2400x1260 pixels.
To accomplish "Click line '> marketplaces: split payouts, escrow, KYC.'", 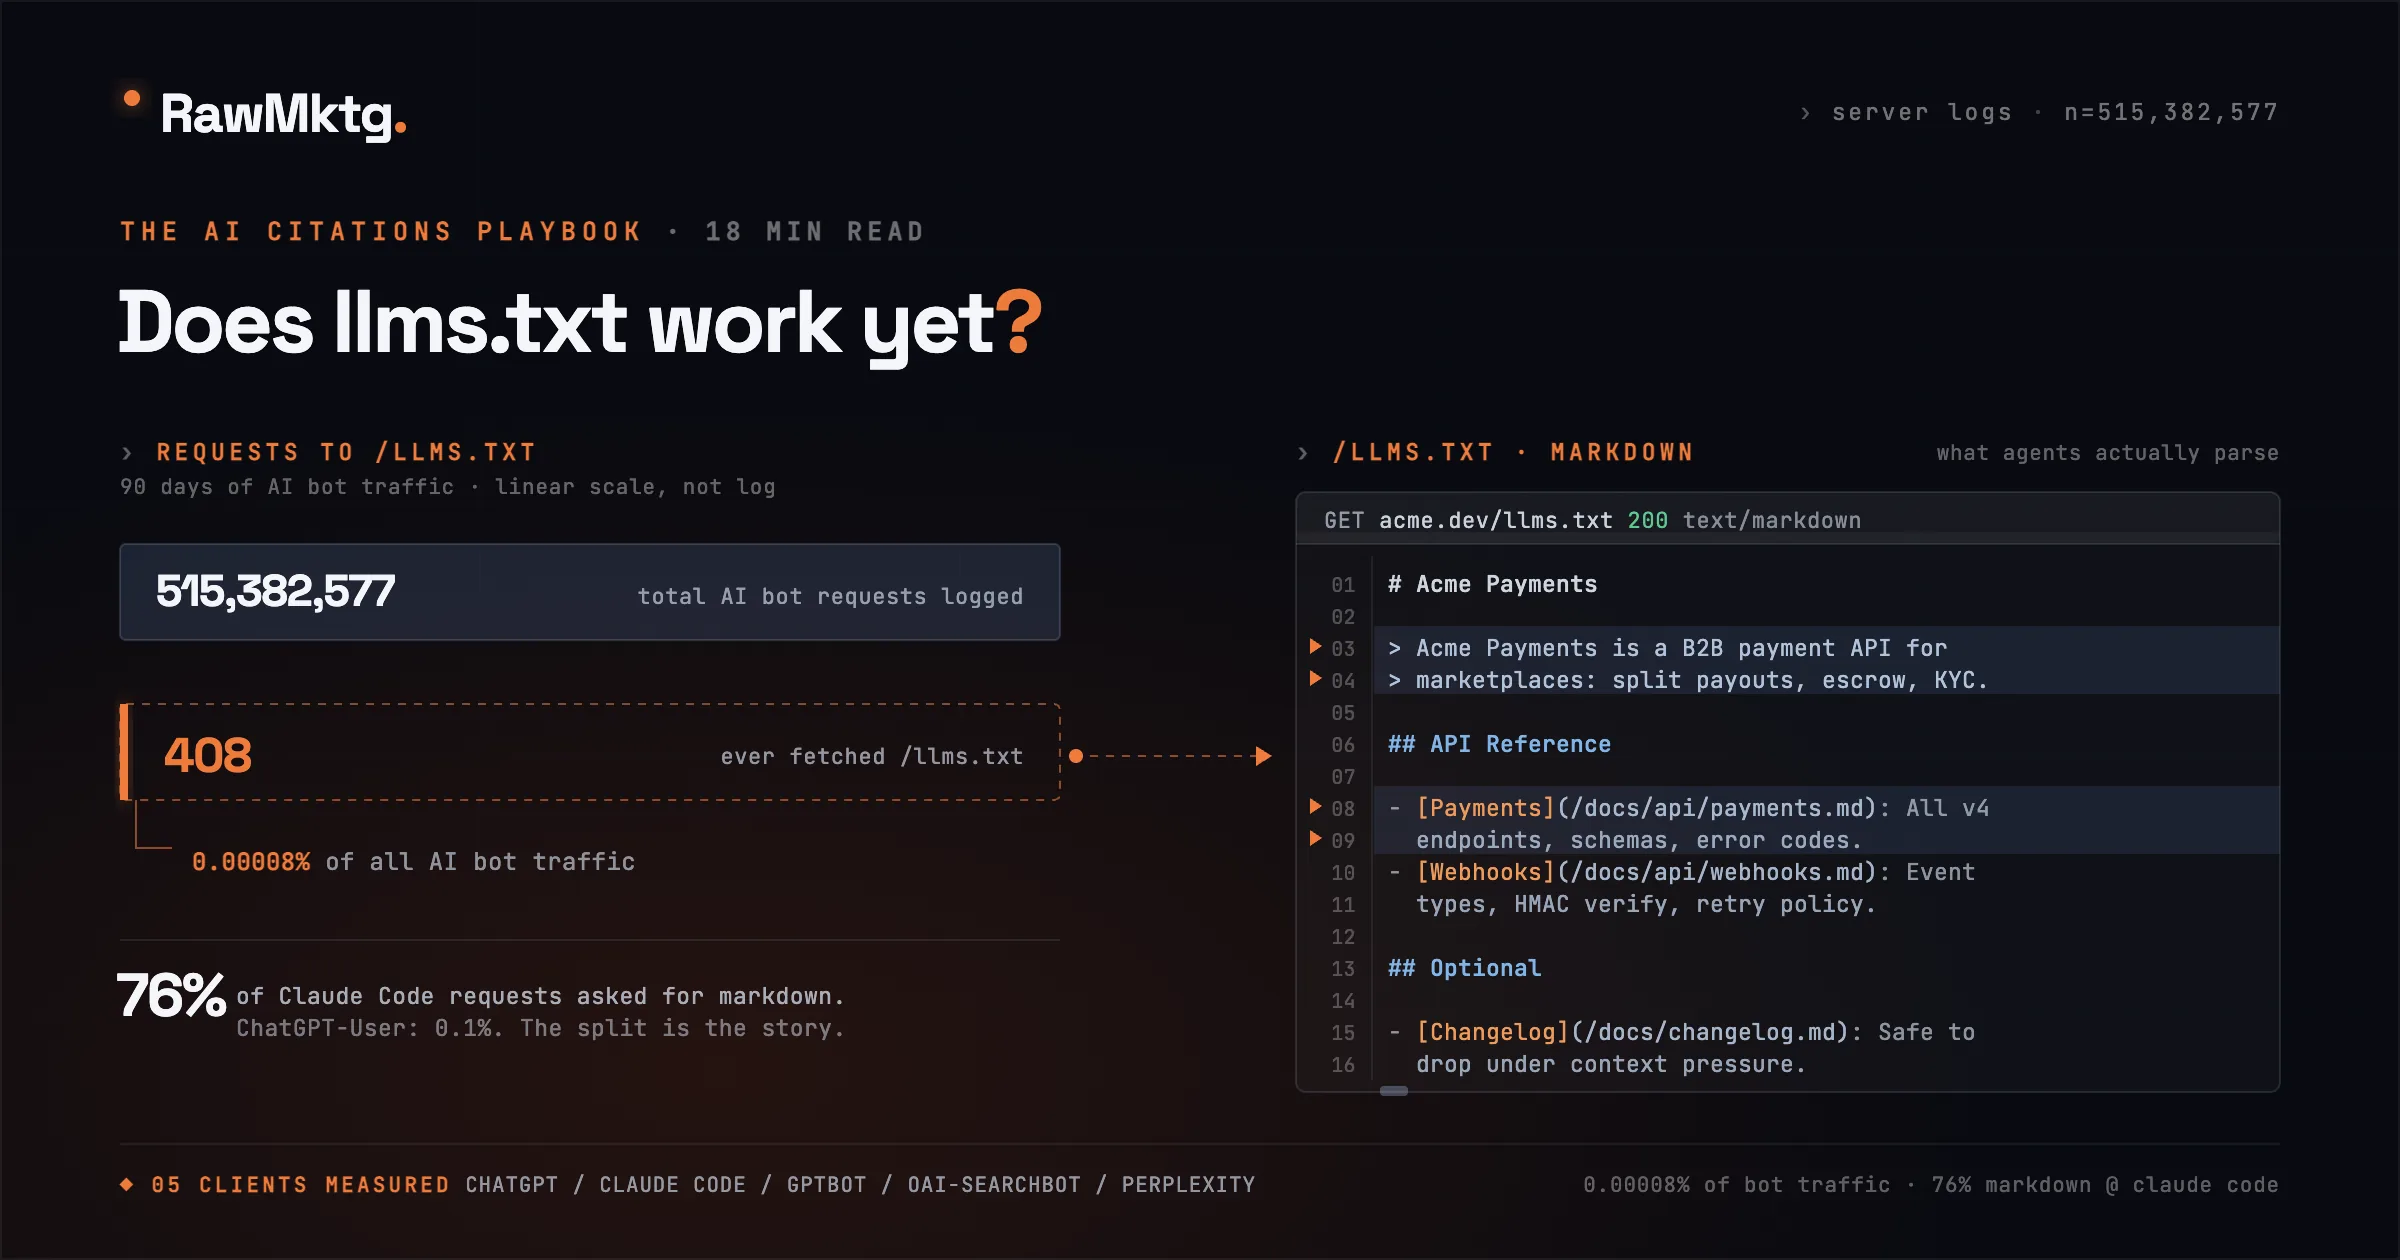I will (1688, 680).
